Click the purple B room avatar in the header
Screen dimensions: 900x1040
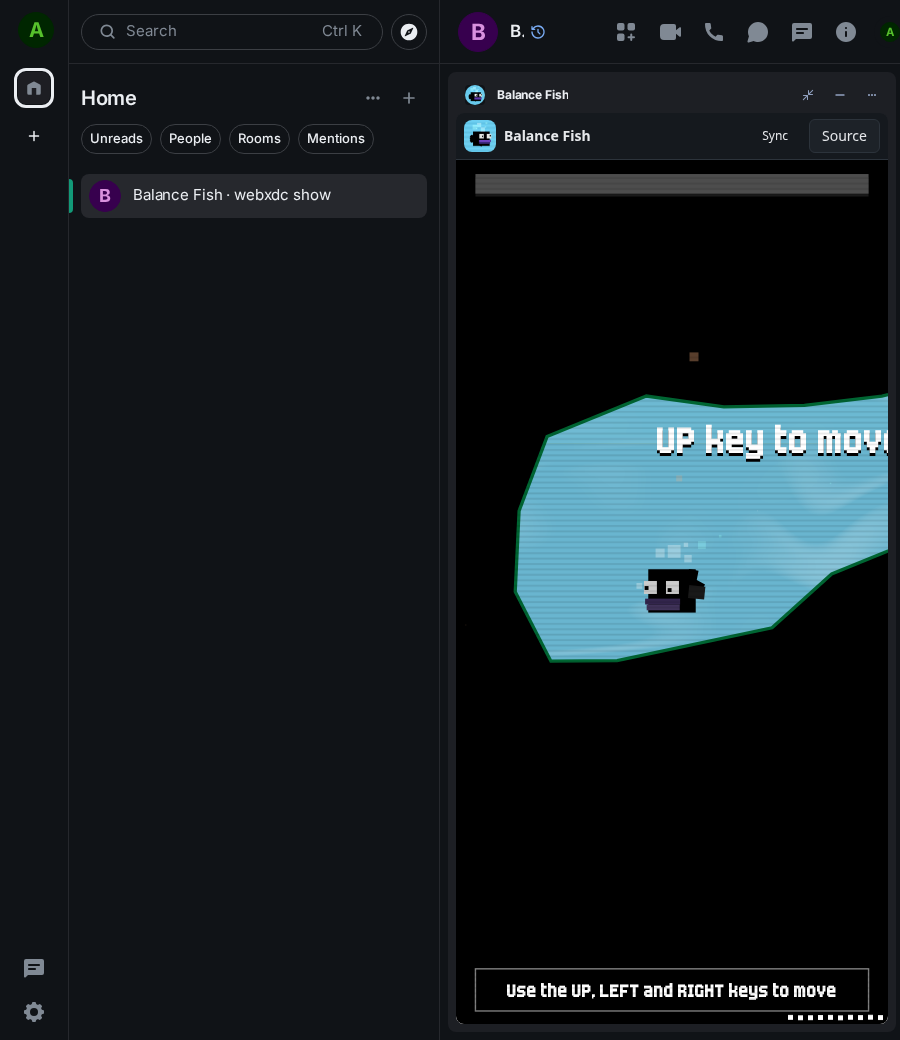pos(478,32)
